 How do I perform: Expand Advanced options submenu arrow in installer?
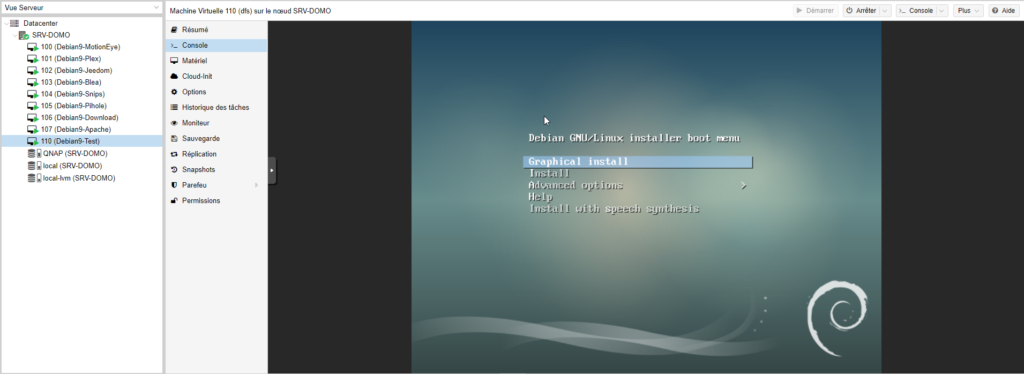(743, 185)
